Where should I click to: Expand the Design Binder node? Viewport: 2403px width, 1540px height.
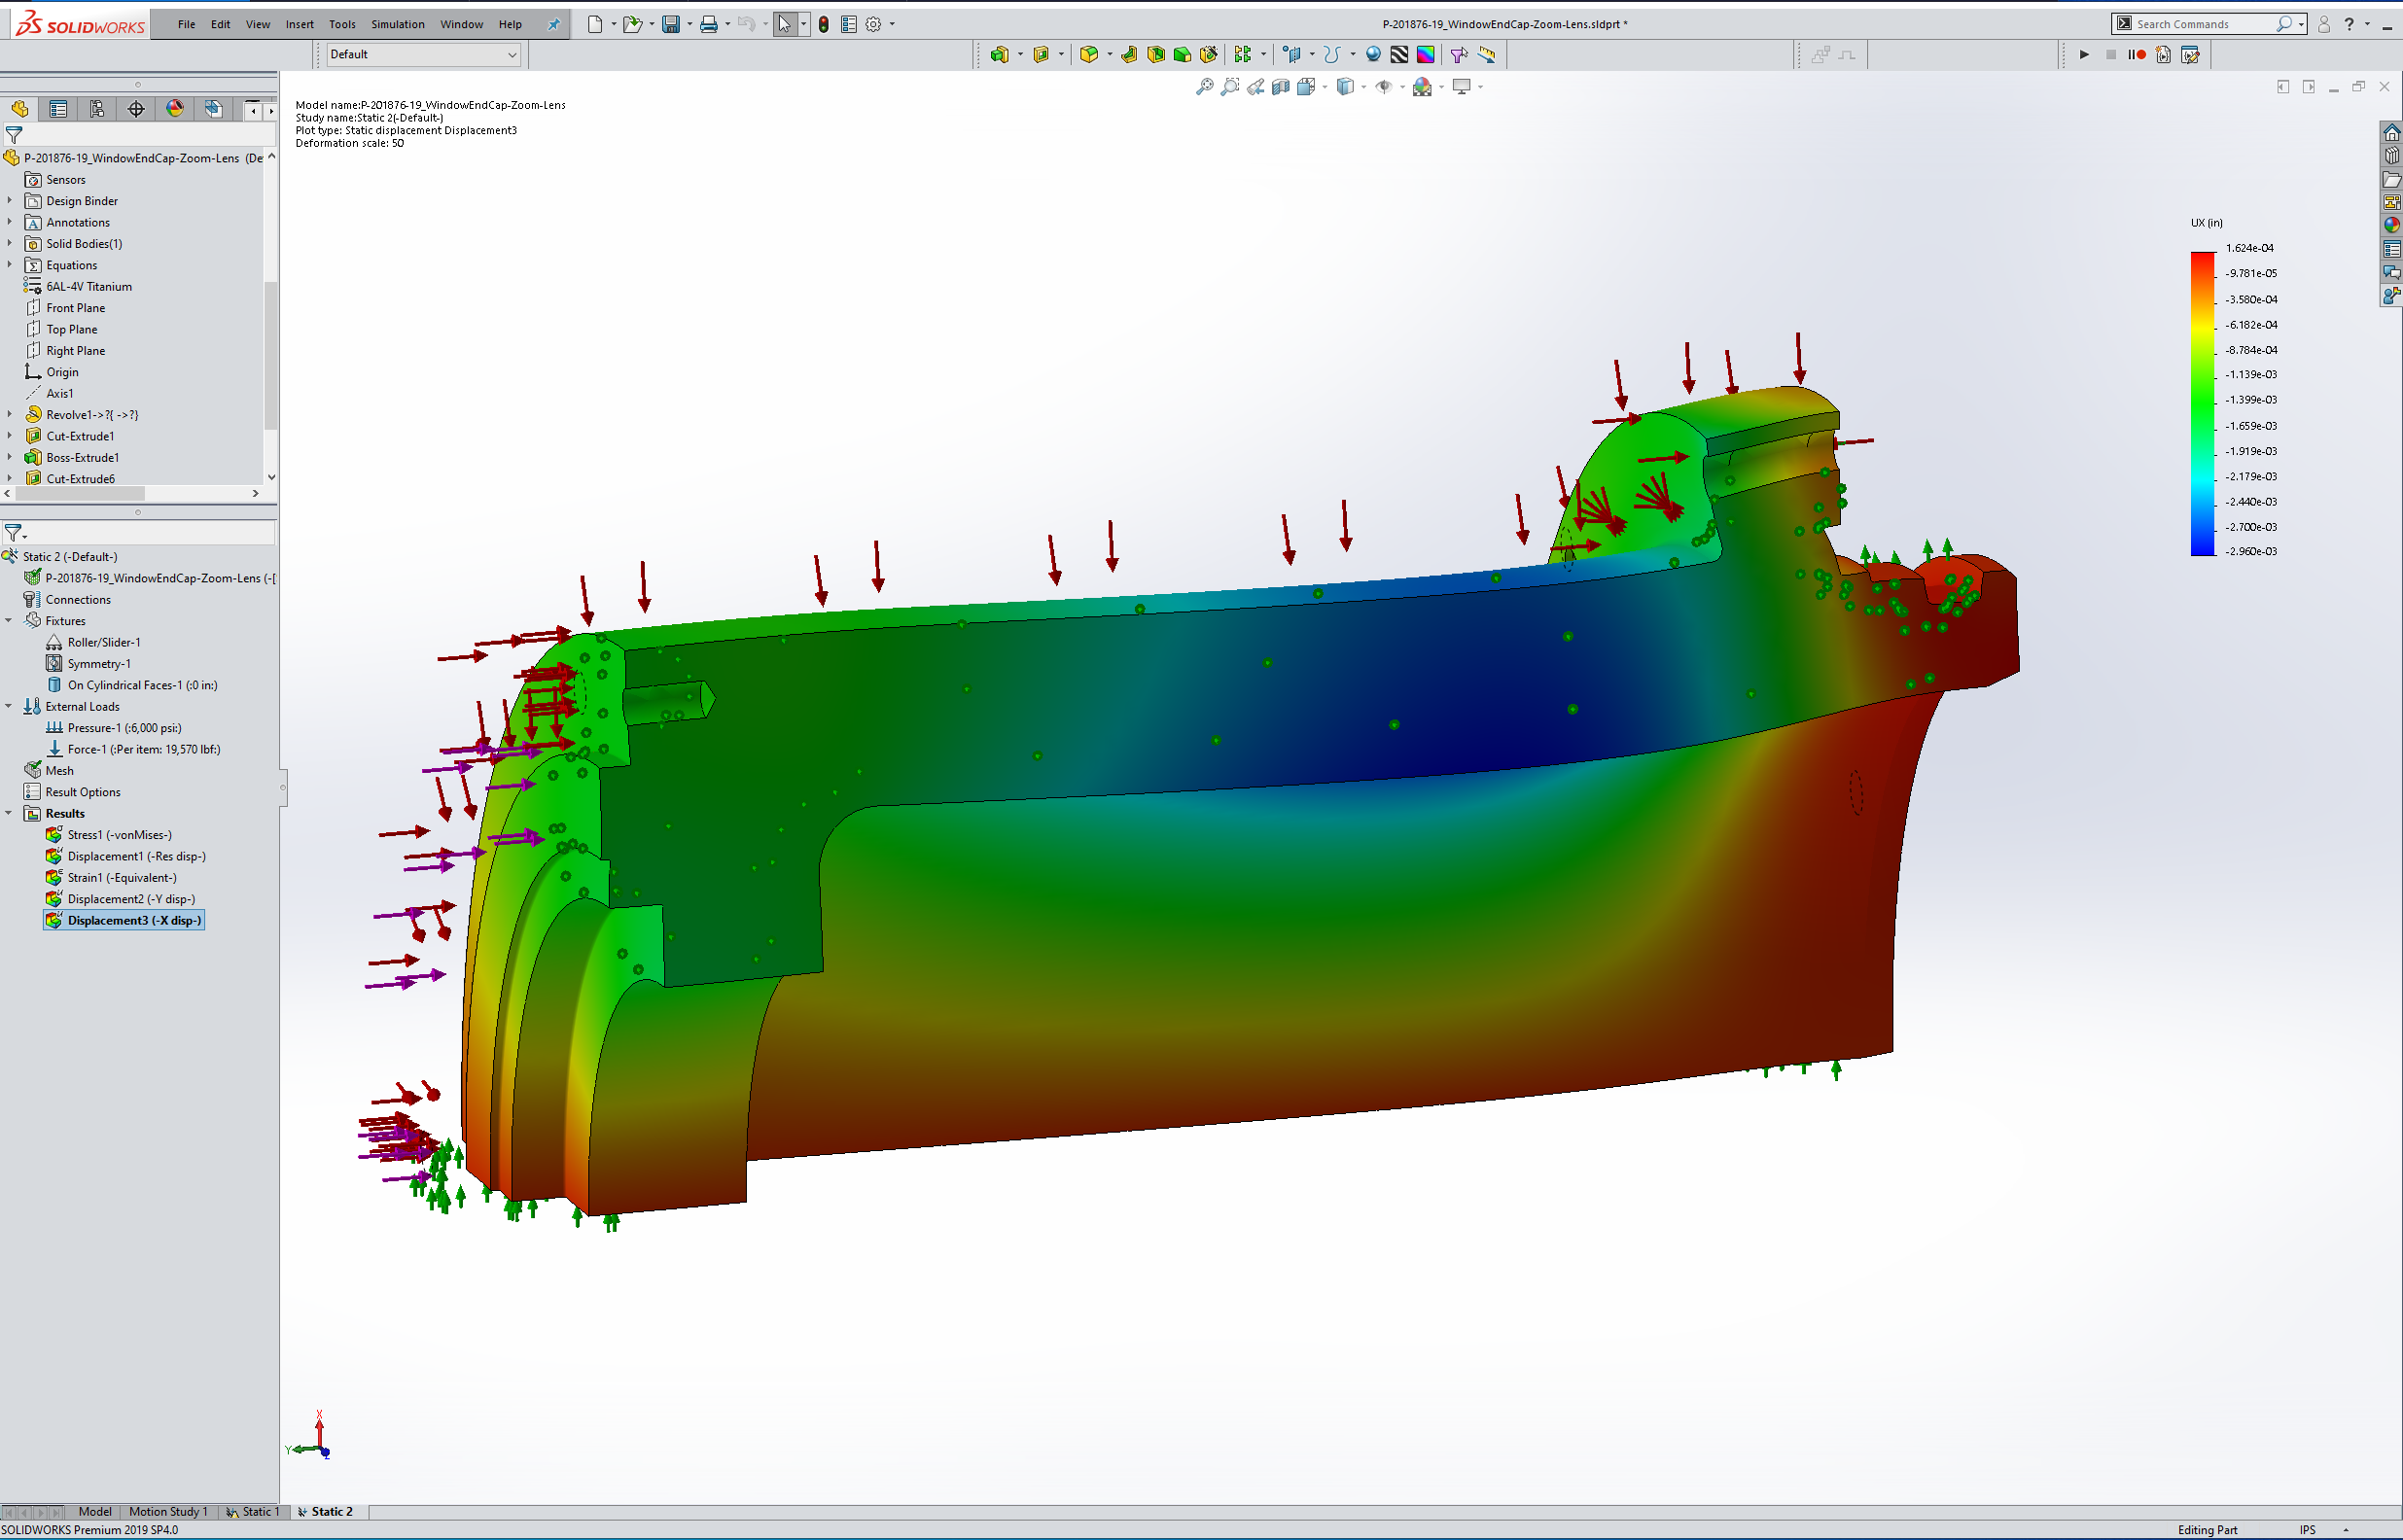point(10,201)
